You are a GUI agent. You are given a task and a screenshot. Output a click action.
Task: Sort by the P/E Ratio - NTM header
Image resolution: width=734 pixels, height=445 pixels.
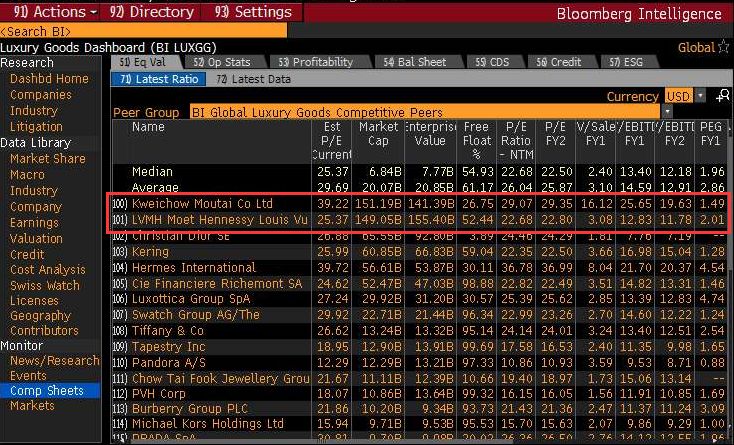(x=516, y=140)
